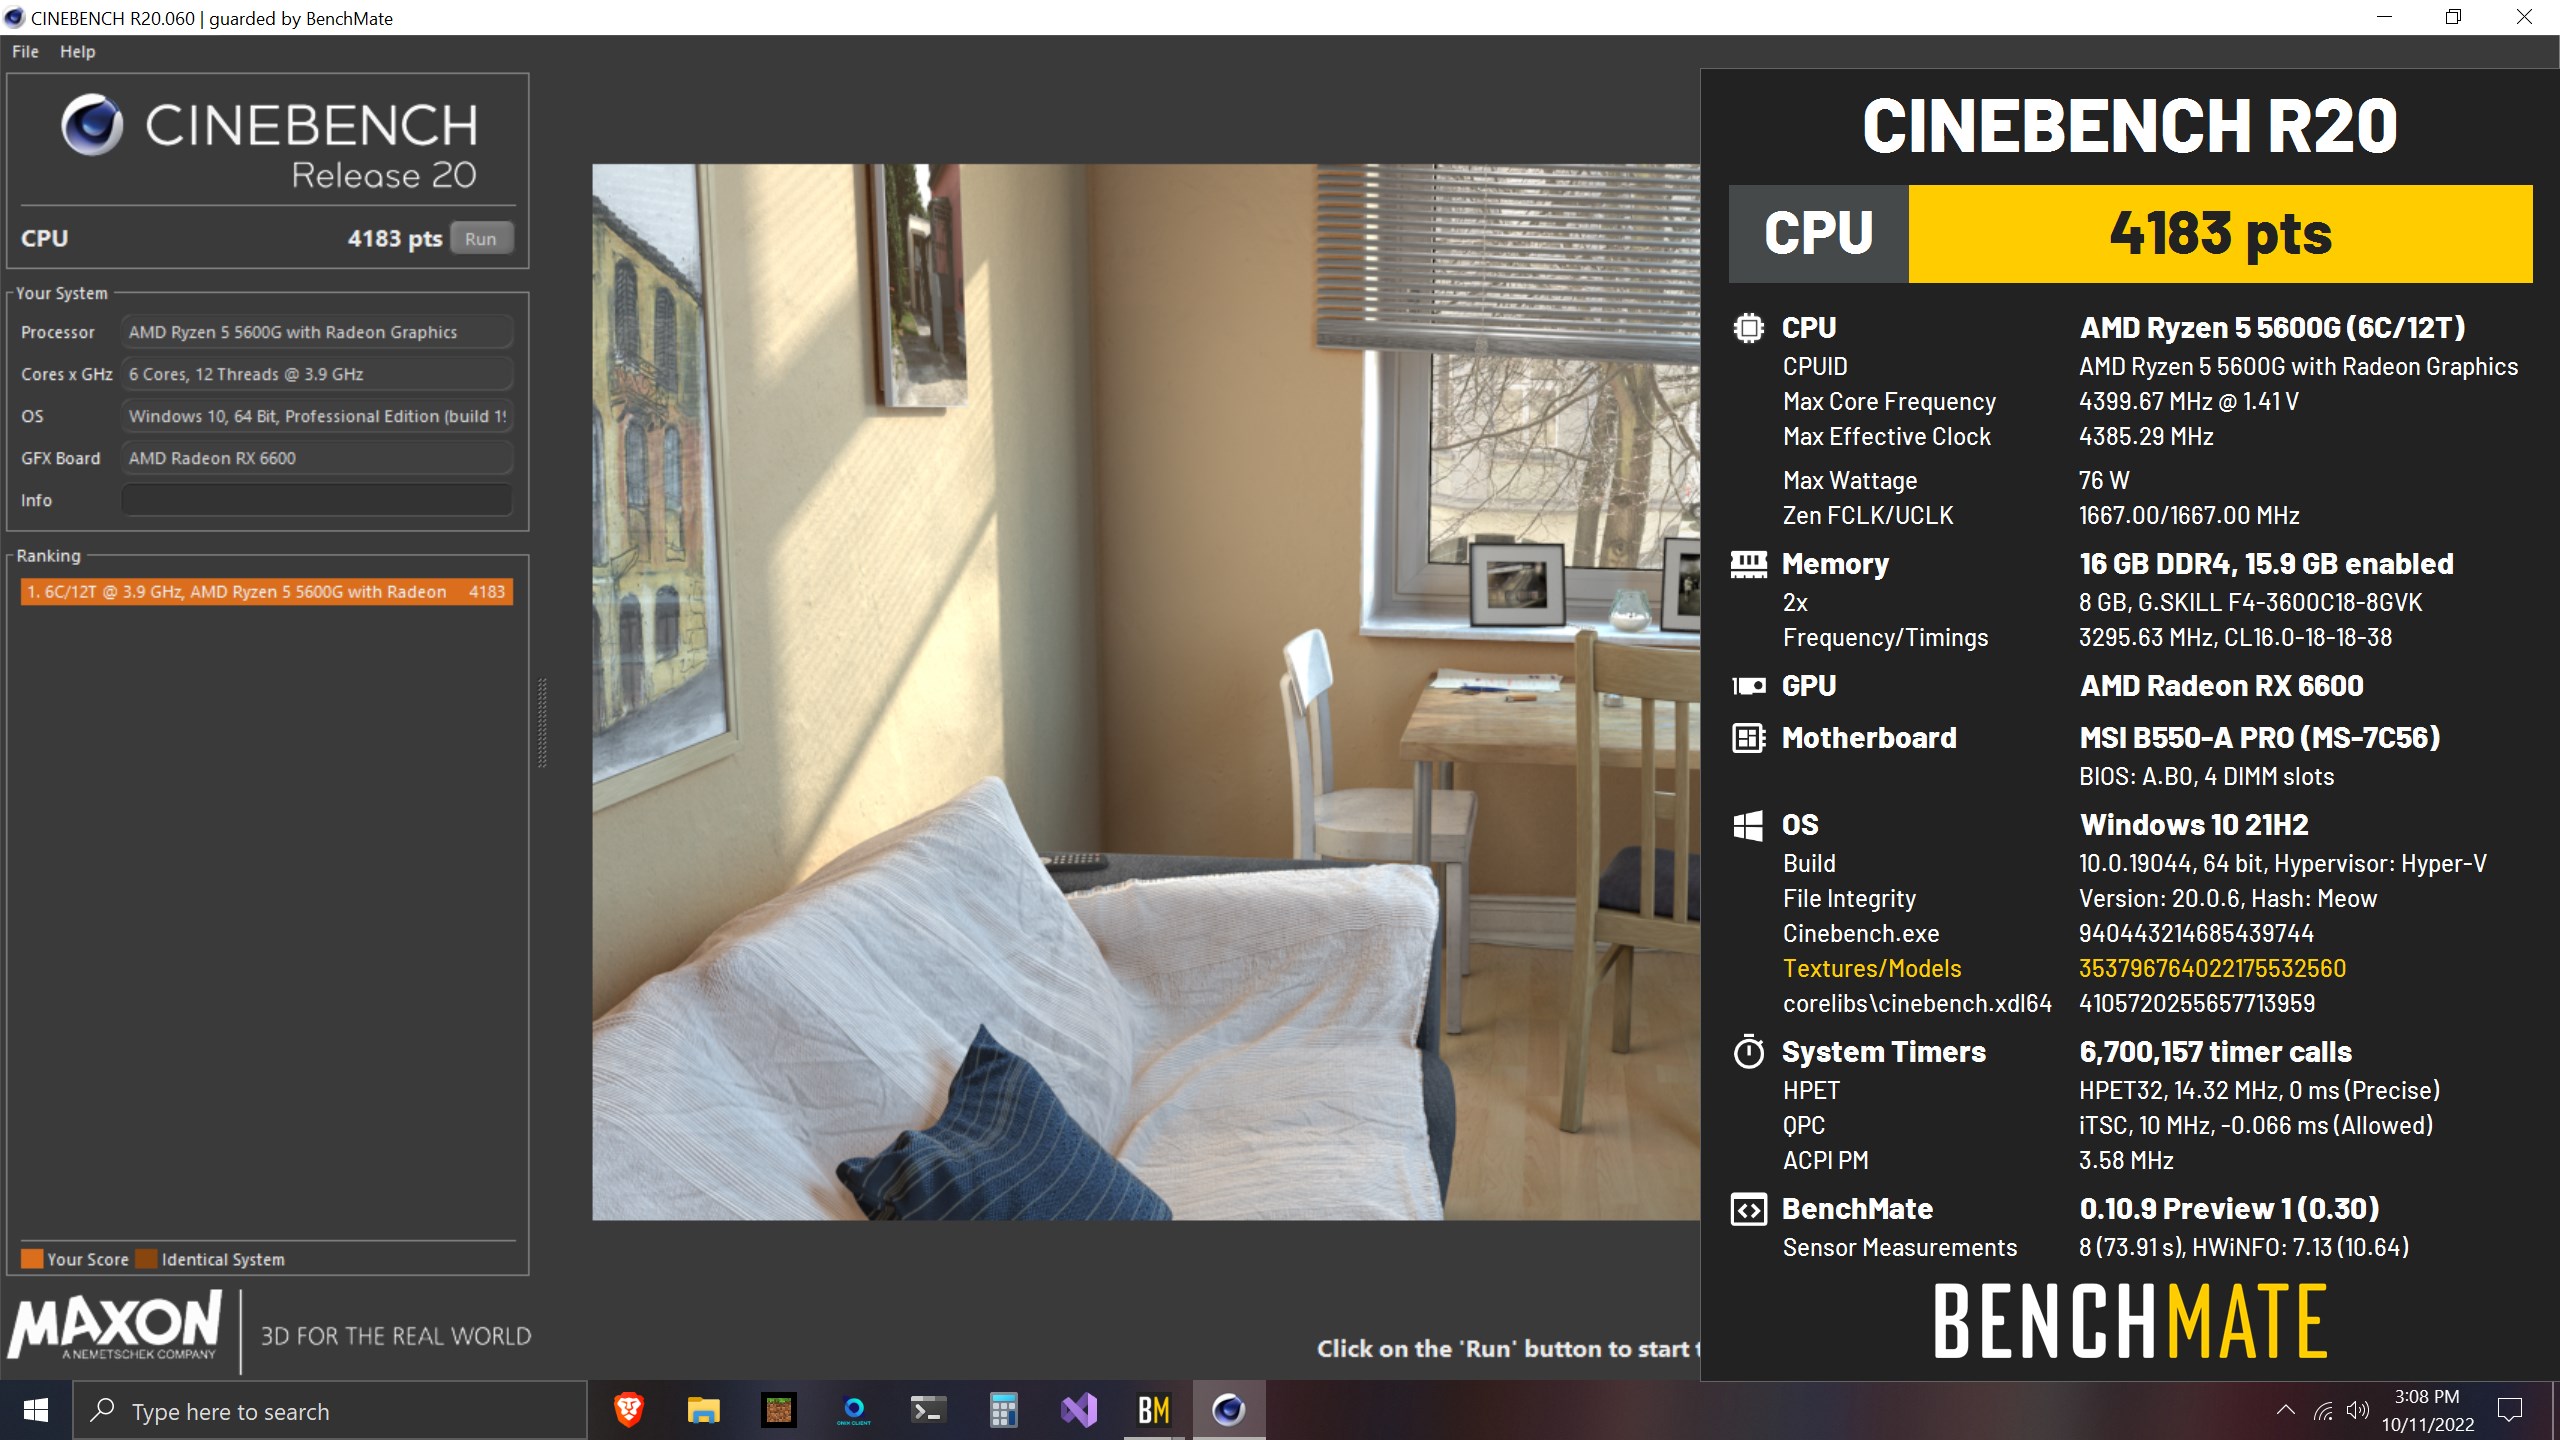
Task: Click the Identical System color swatch
Action: (146, 1259)
